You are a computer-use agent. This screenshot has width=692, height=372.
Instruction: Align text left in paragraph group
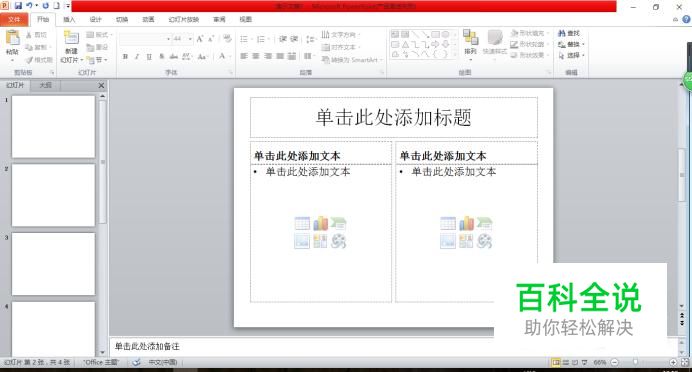click(x=244, y=56)
